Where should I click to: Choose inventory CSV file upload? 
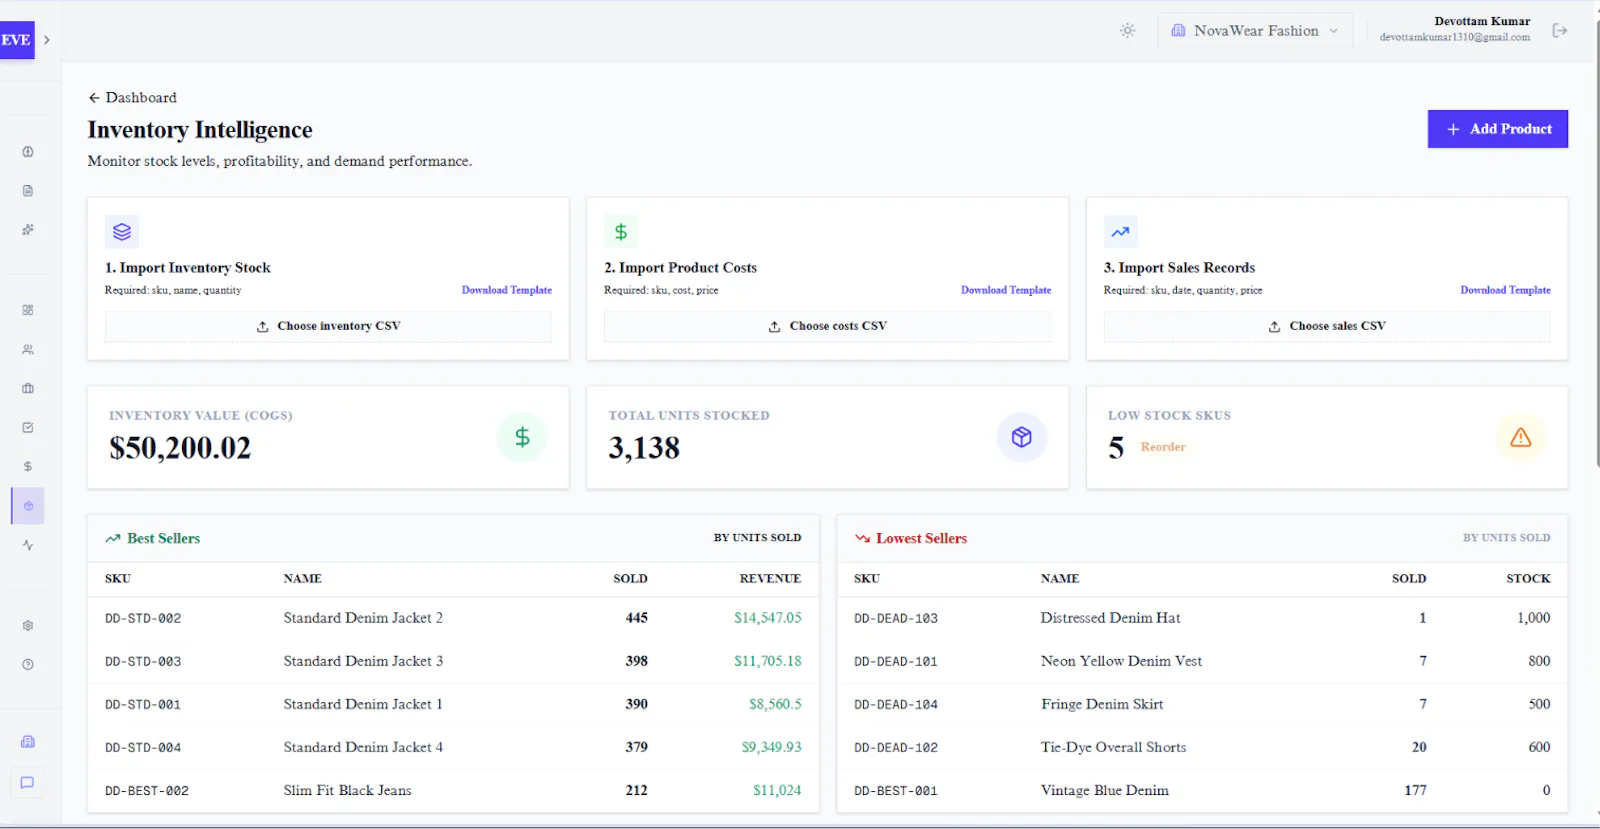328,326
